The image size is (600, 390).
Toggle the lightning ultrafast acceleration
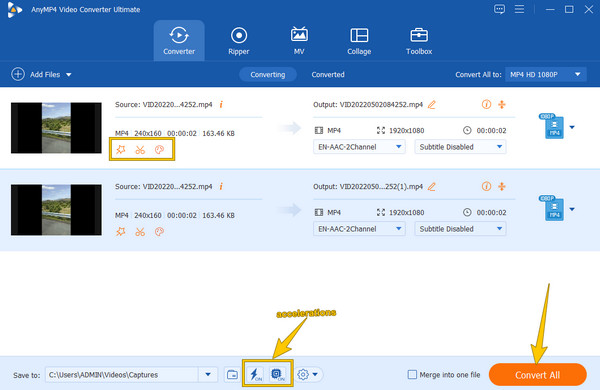point(256,374)
